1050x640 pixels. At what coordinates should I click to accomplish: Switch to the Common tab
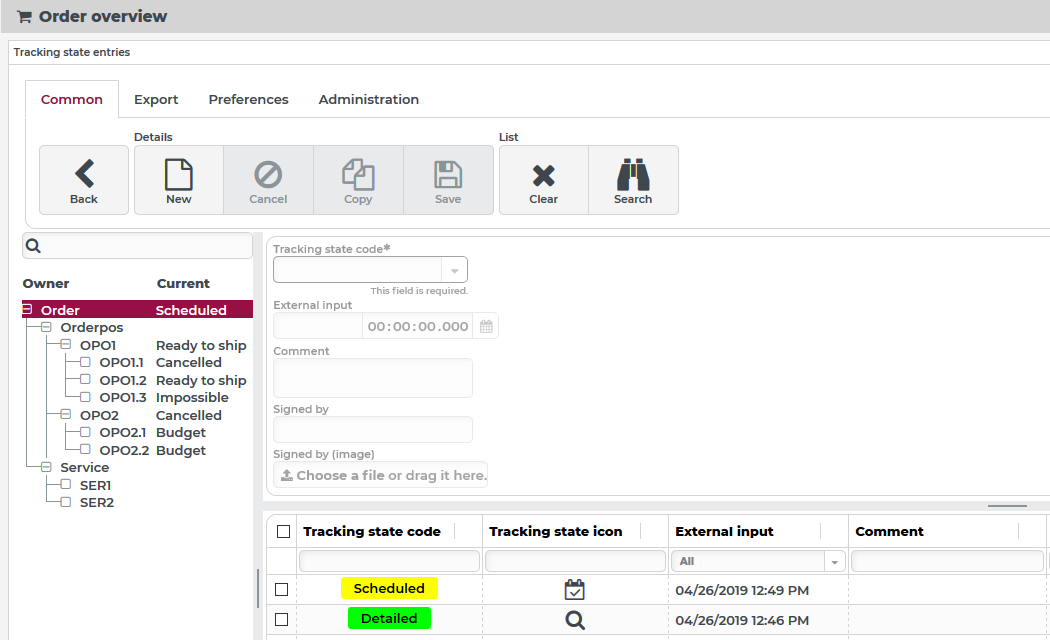coord(72,99)
